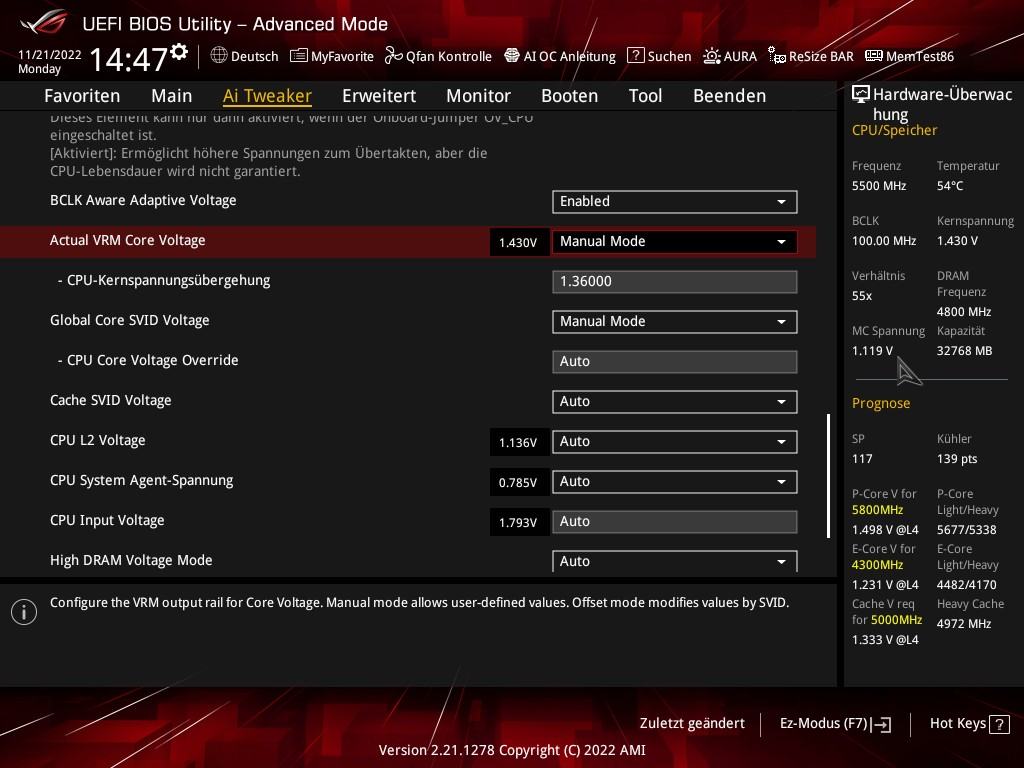
Task: Switch to the Tool tab
Action: (x=645, y=96)
